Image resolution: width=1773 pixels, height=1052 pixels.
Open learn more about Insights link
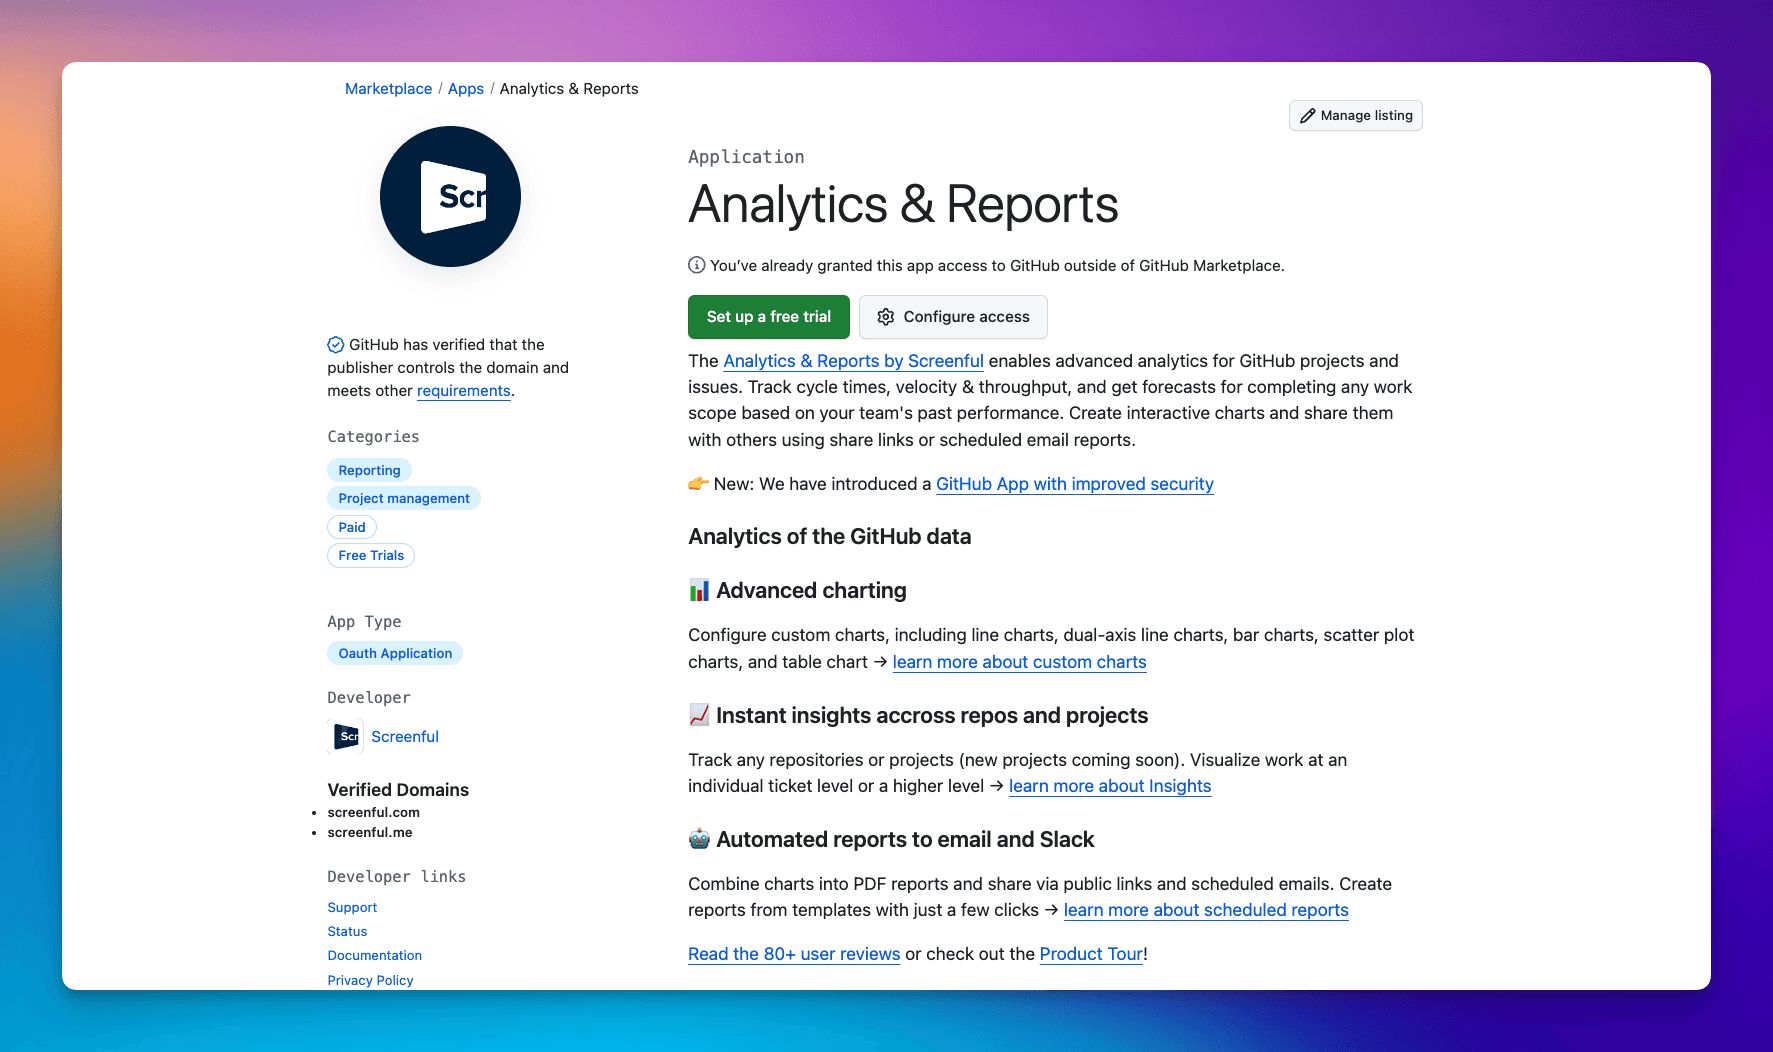1110,786
